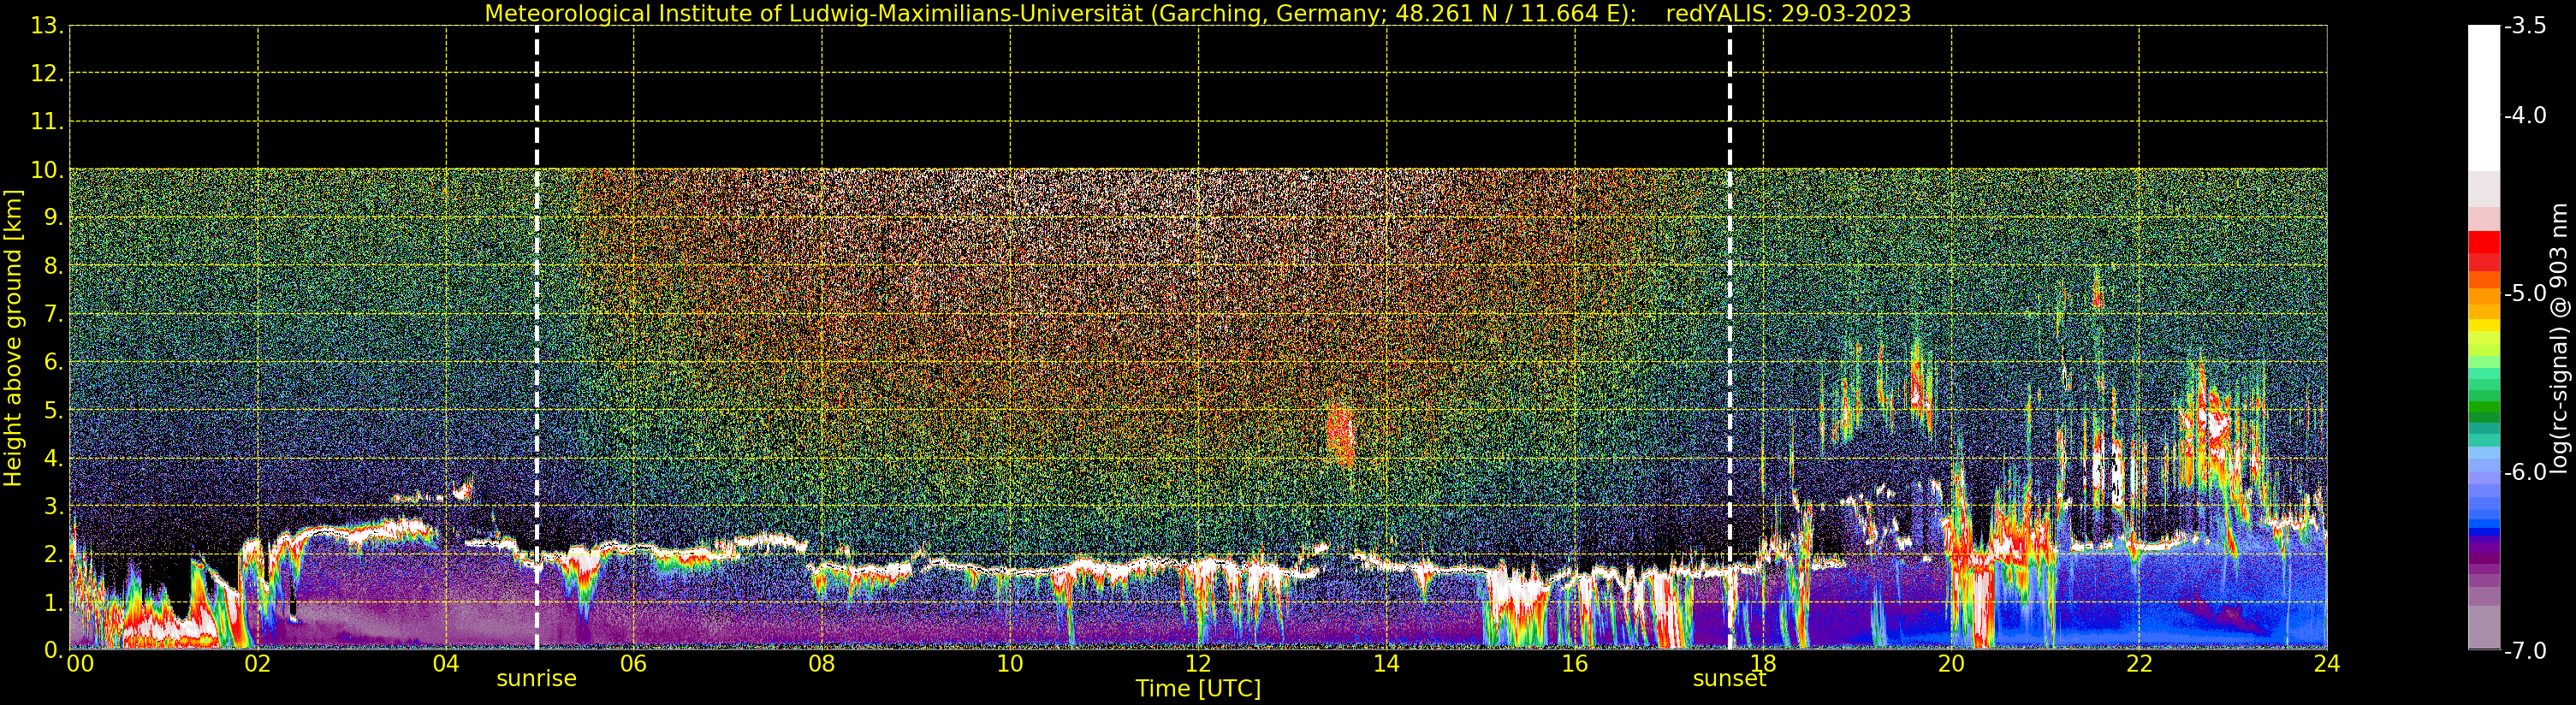
Task: Click the 'Height above ground [km]' axis label
Action: point(13,338)
